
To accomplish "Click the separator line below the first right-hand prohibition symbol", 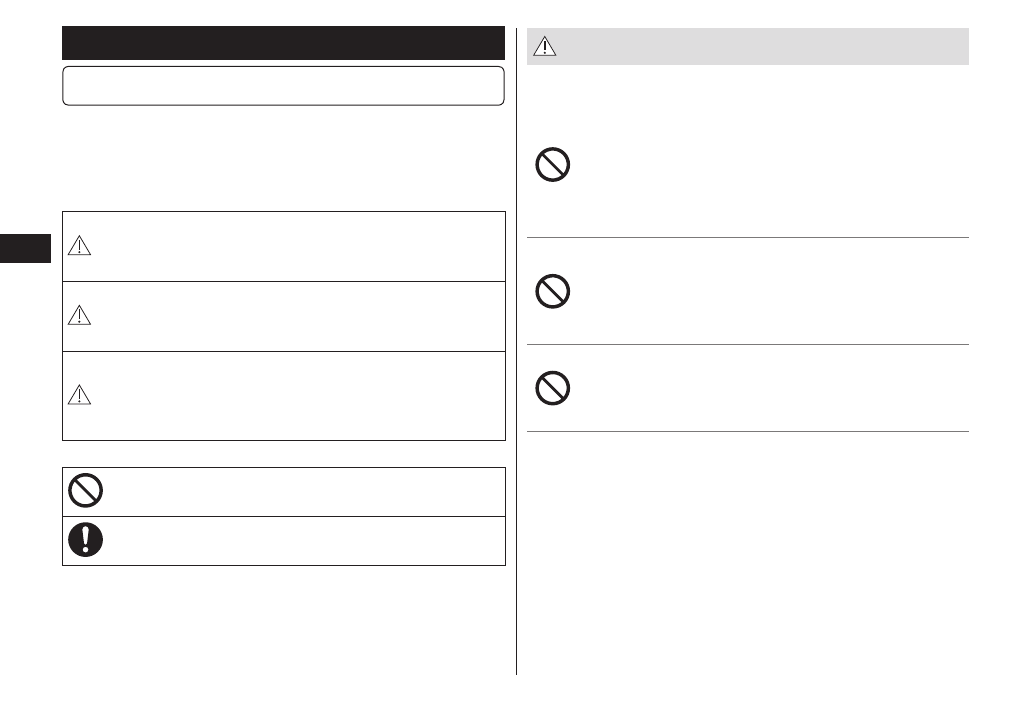I will 748,238.
